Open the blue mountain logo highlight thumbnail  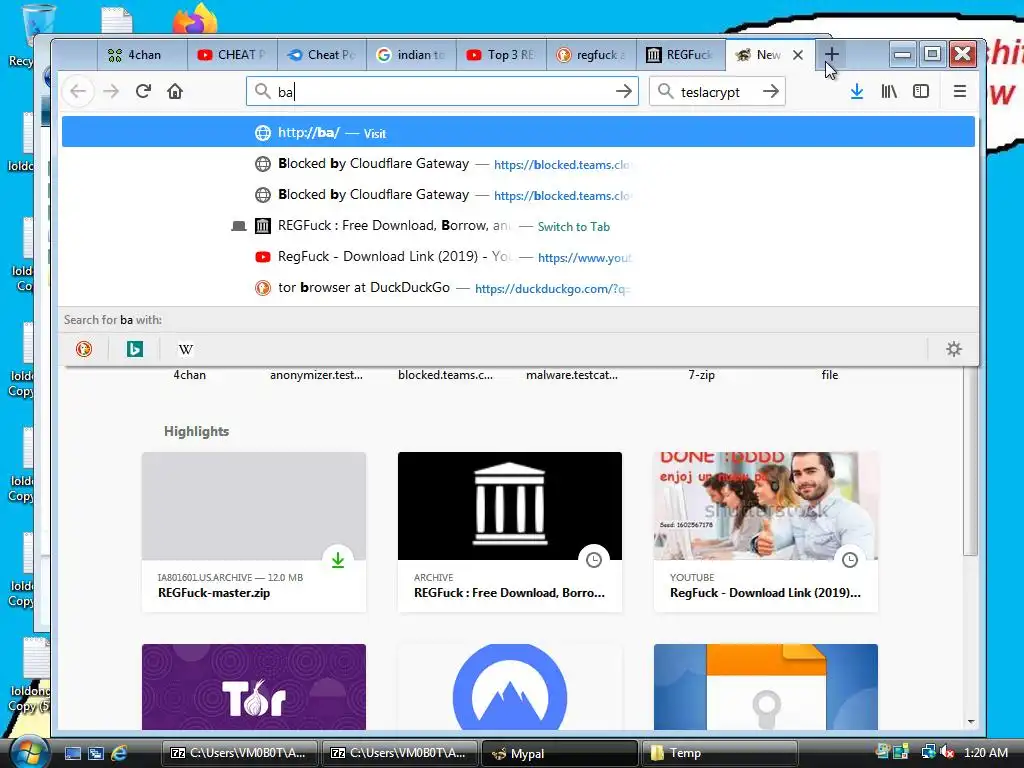(509, 687)
